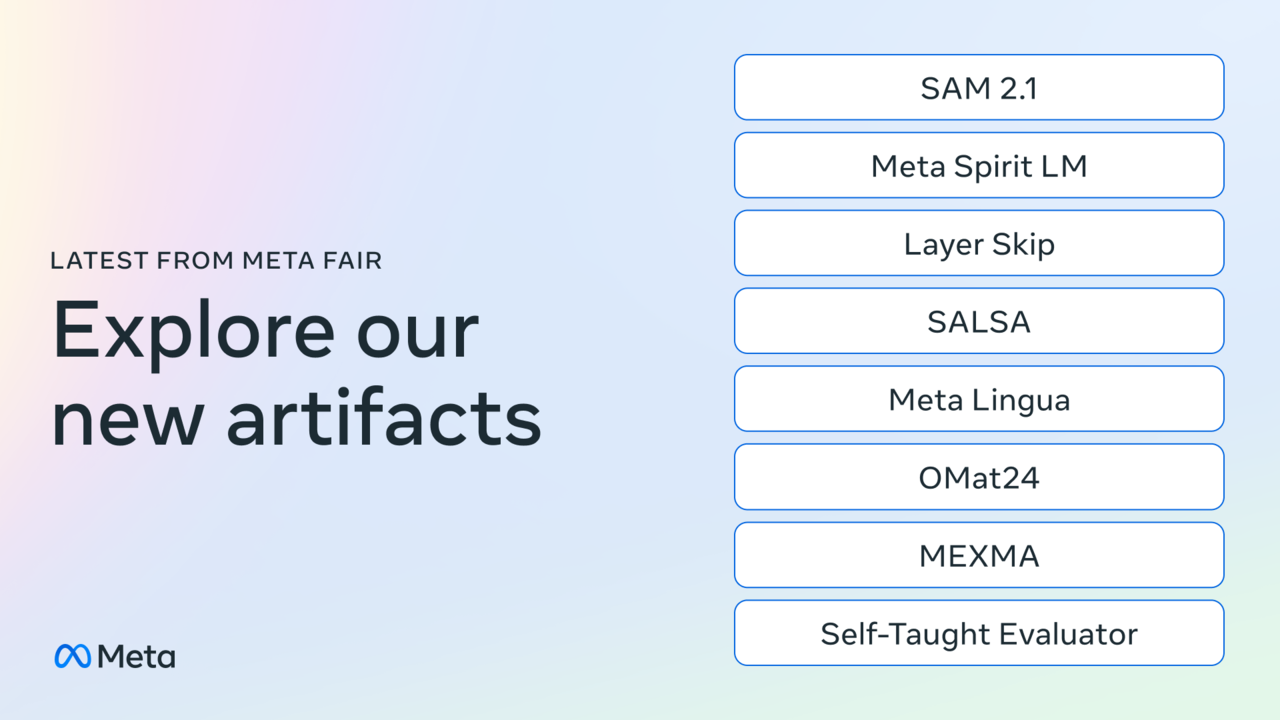Screen dimensions: 1280x720
Task: Click the Meta wordmark text beside logo
Action: (x=137, y=657)
